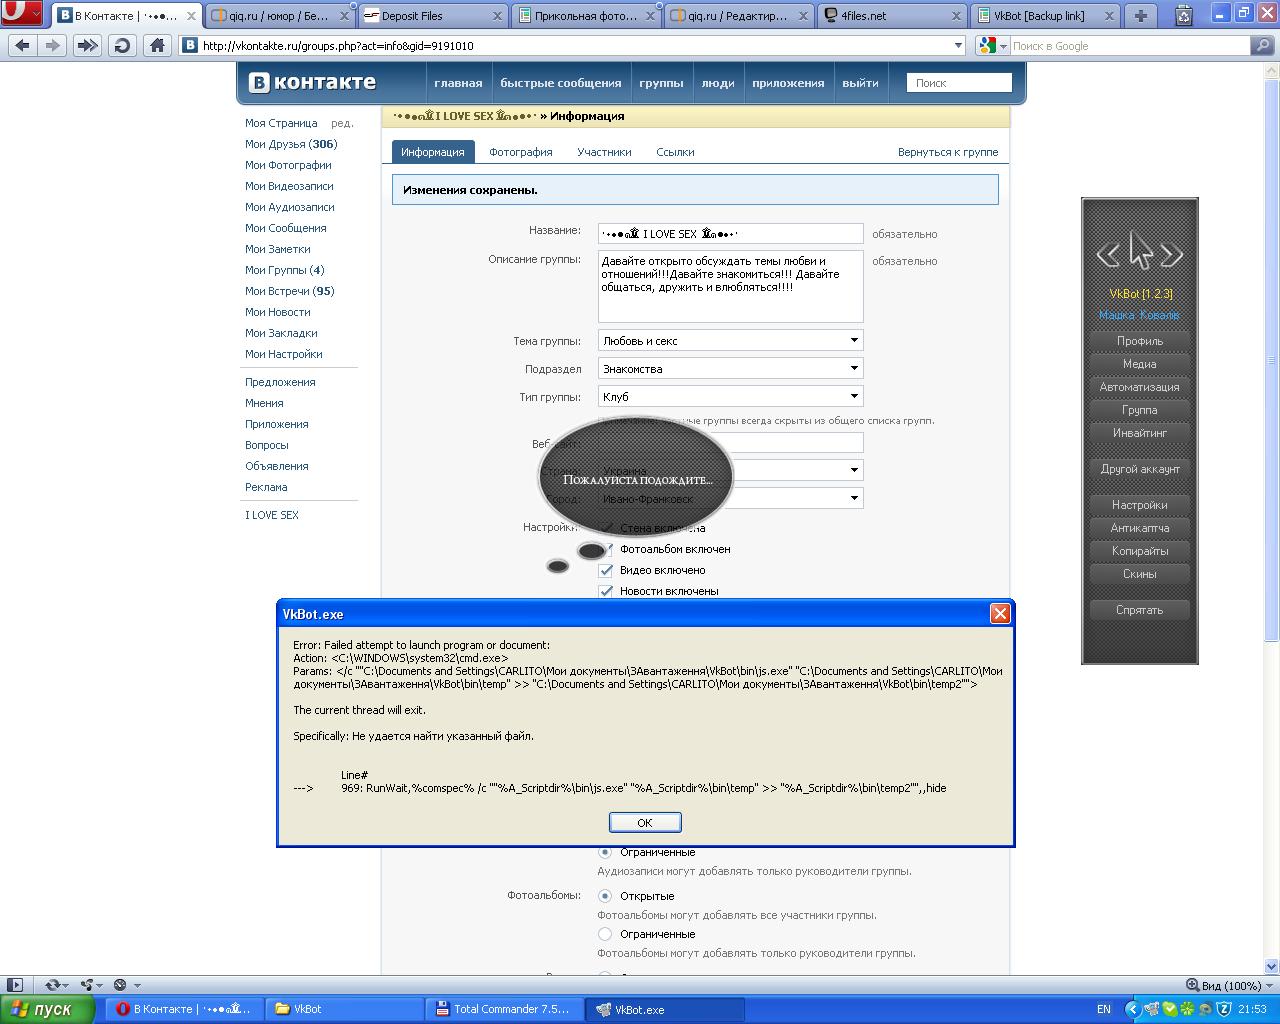Click the 'Поиск в Google' search box
This screenshot has width=1280, height=1024.
click(x=1130, y=45)
